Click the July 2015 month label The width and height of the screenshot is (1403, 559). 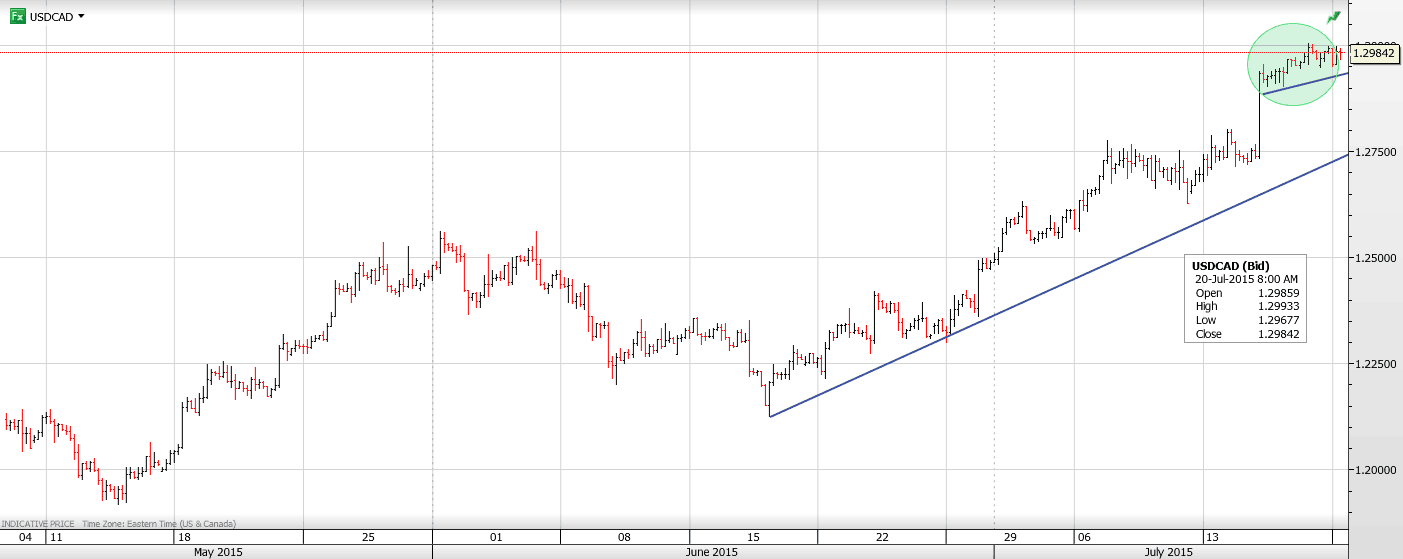tap(1166, 552)
